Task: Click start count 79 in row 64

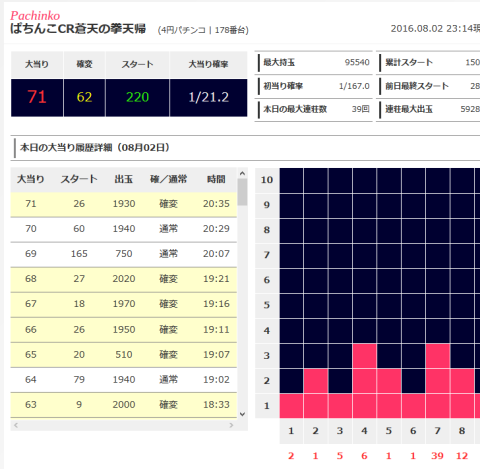Action: coord(79,379)
